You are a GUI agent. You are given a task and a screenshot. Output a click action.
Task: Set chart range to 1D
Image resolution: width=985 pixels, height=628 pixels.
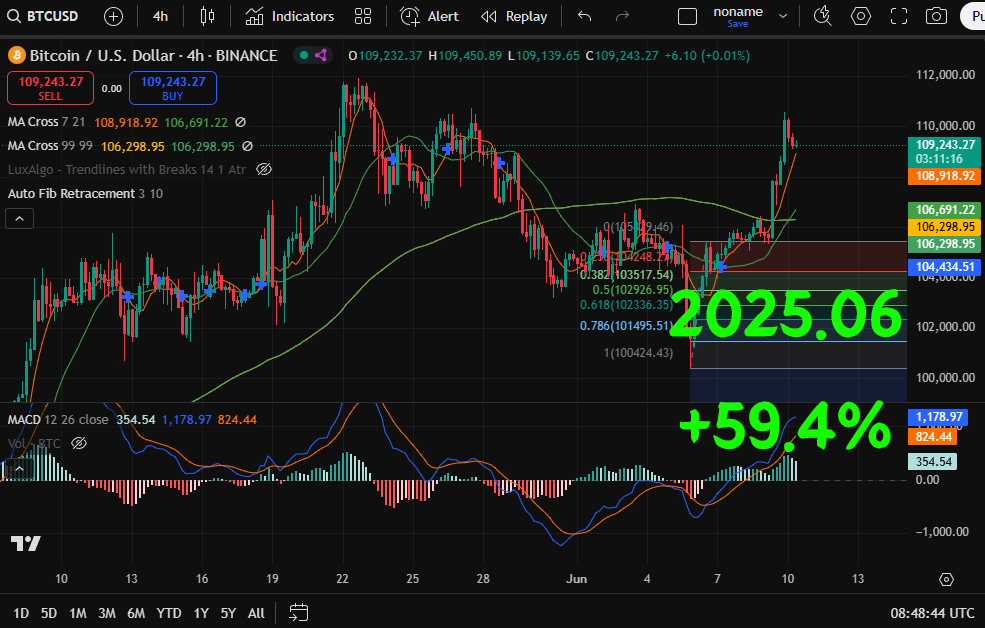point(21,613)
